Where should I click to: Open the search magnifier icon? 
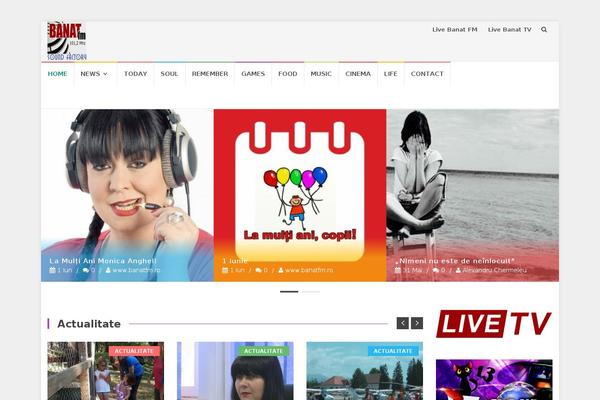point(544,29)
